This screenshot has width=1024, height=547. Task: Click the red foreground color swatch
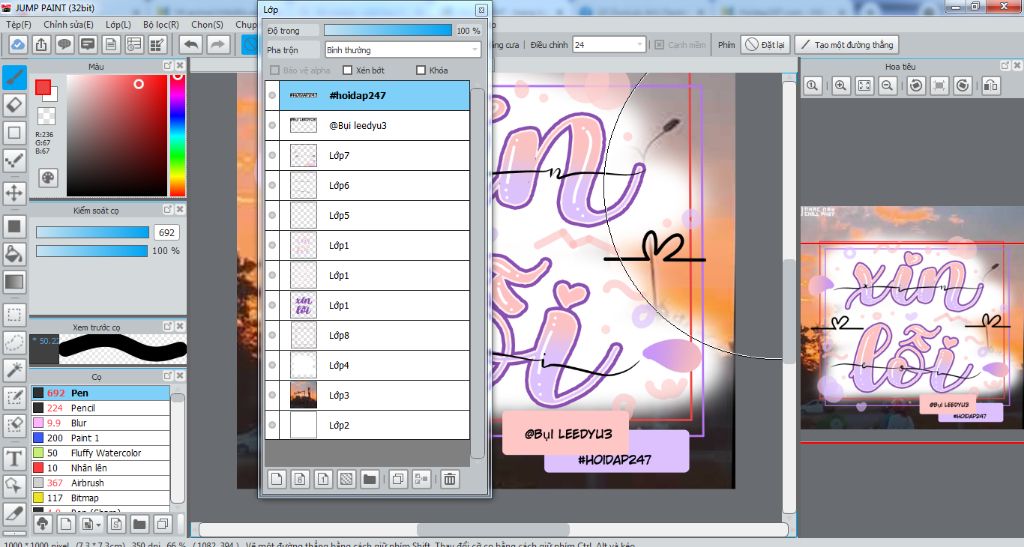pyautogui.click(x=43, y=87)
